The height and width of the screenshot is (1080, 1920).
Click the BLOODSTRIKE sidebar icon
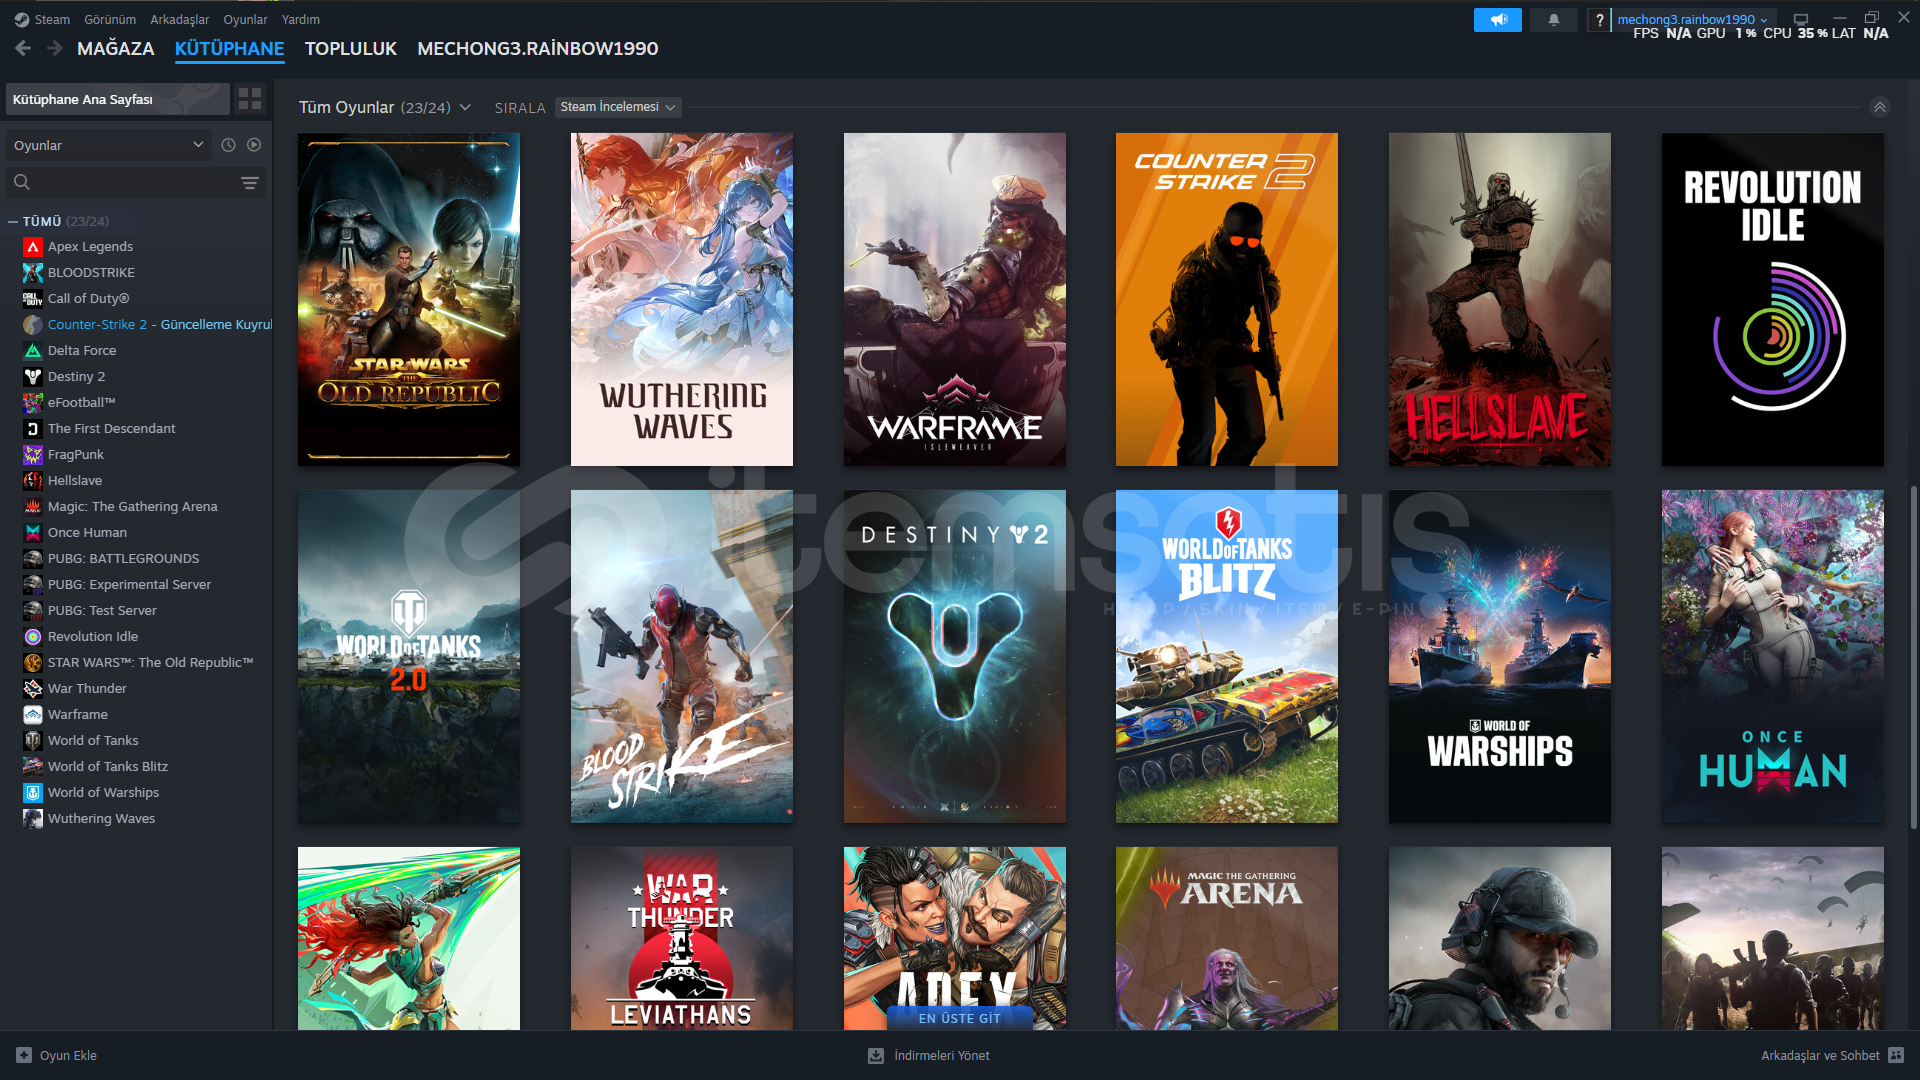point(33,273)
